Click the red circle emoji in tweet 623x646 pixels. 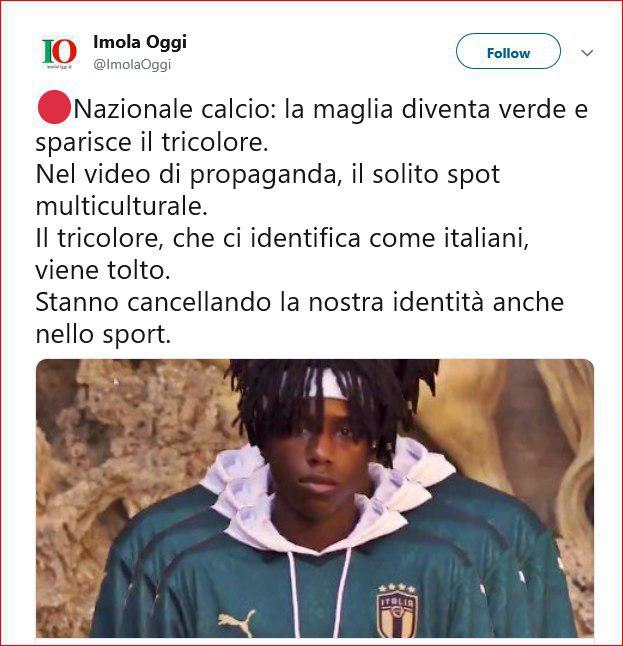[x=54, y=107]
